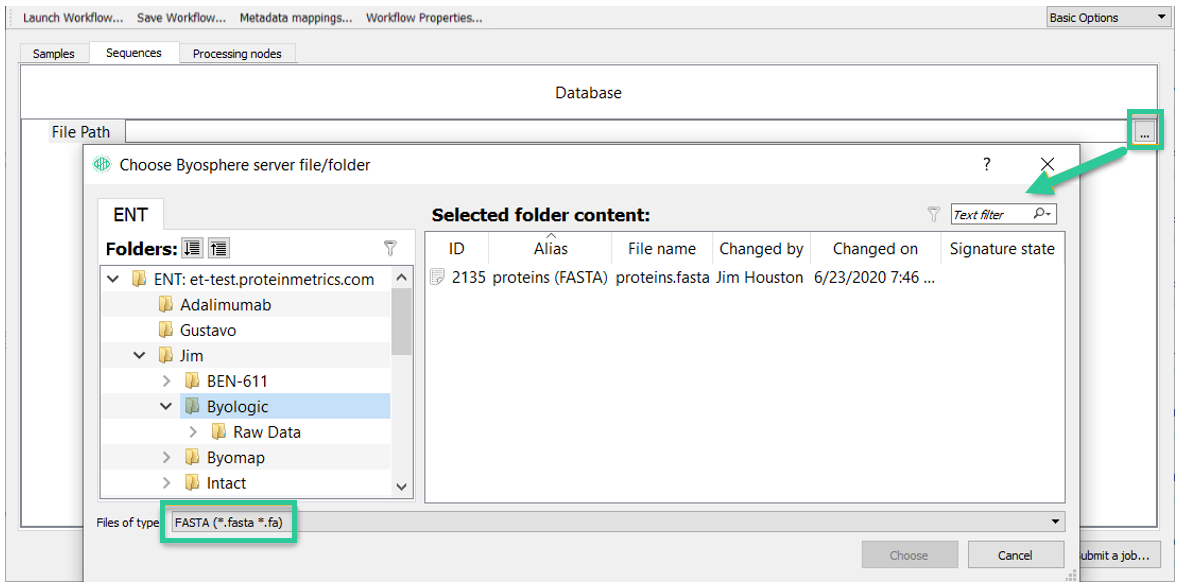The width and height of the screenshot is (1184, 585).
Task: Open the dialog help question mark
Action: pos(986,164)
